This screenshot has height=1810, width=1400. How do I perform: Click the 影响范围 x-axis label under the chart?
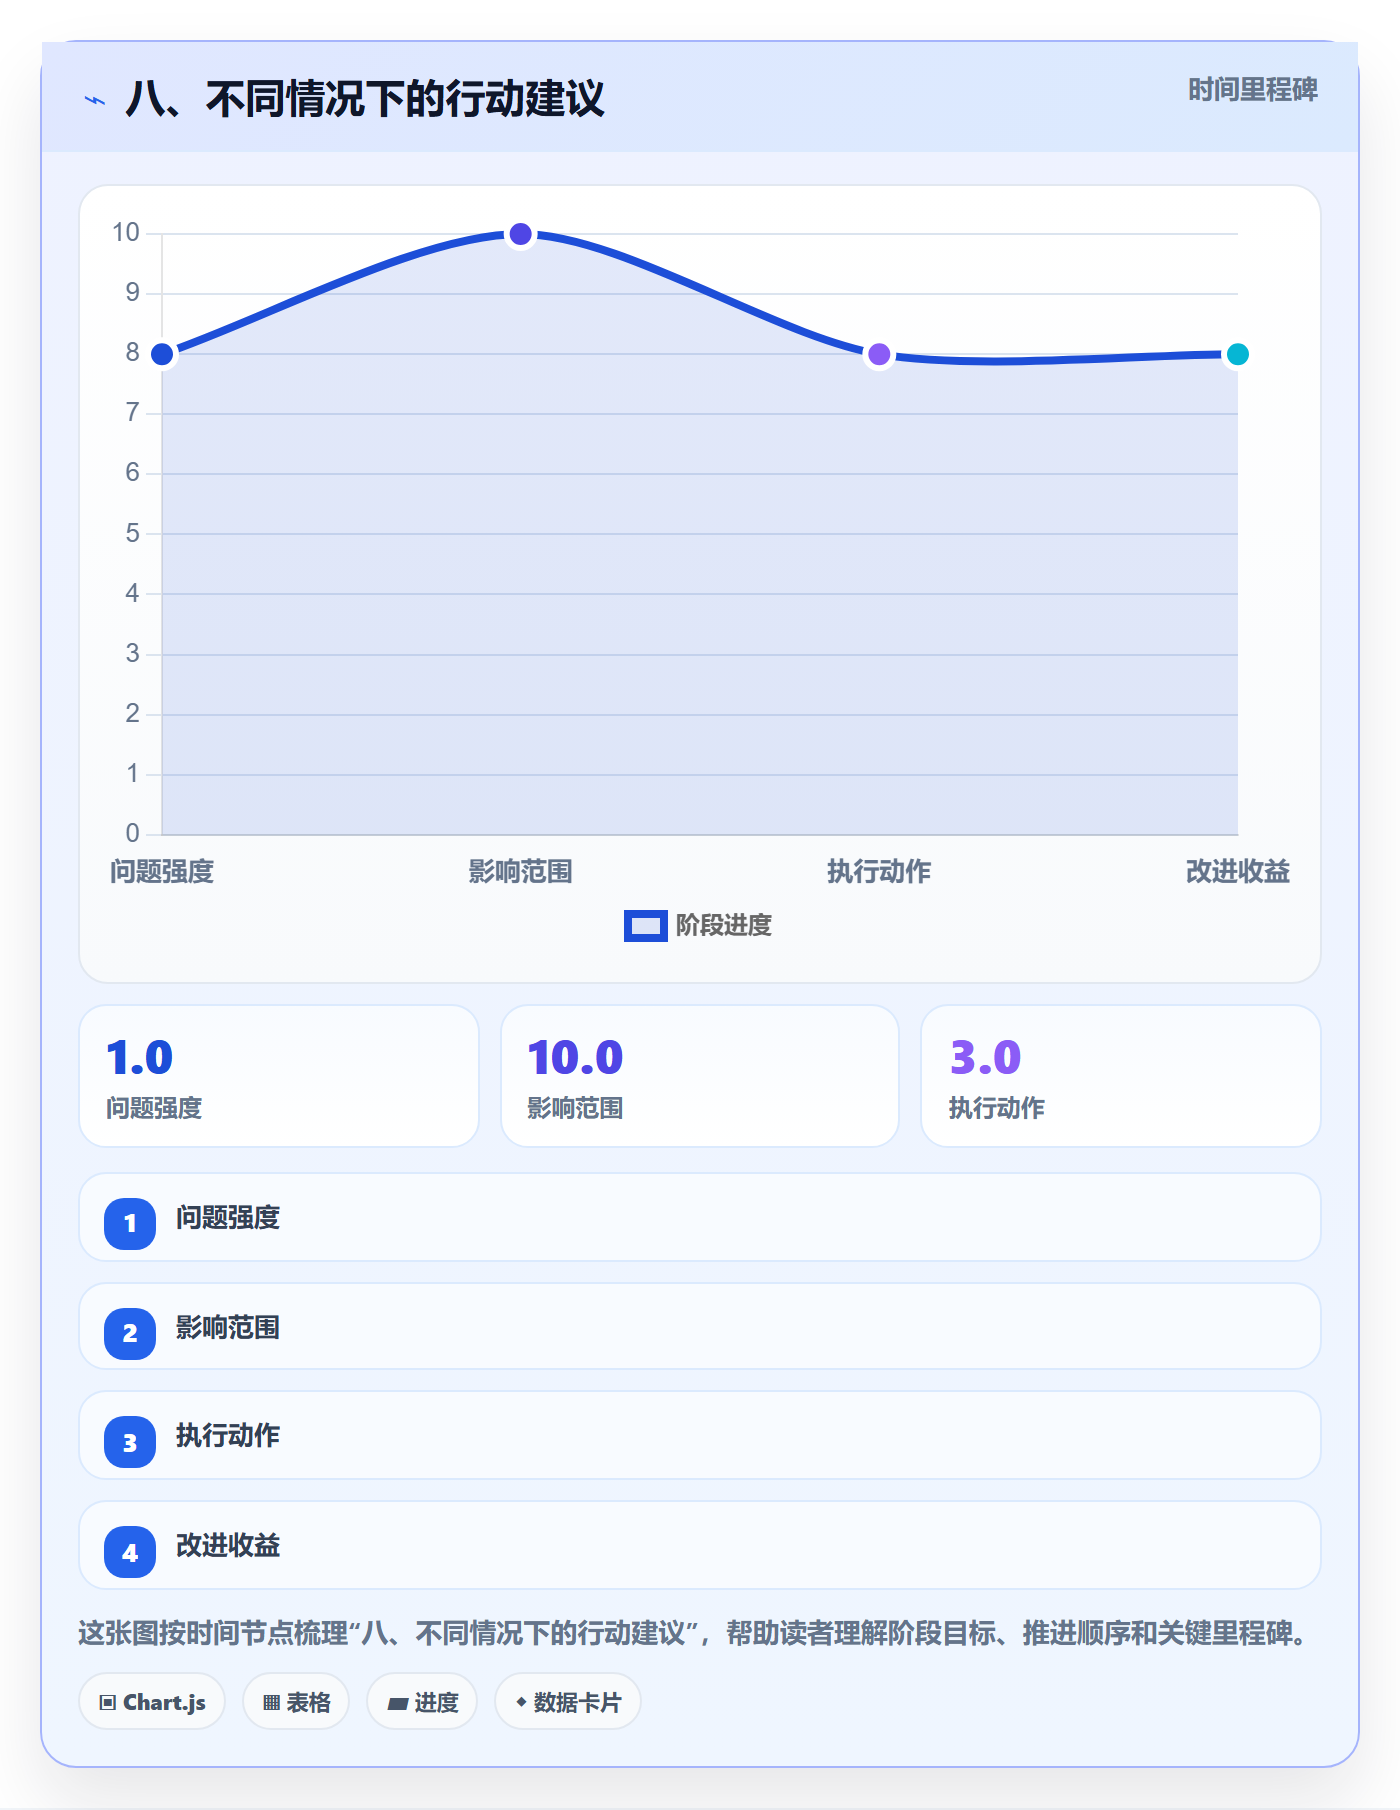click(520, 872)
